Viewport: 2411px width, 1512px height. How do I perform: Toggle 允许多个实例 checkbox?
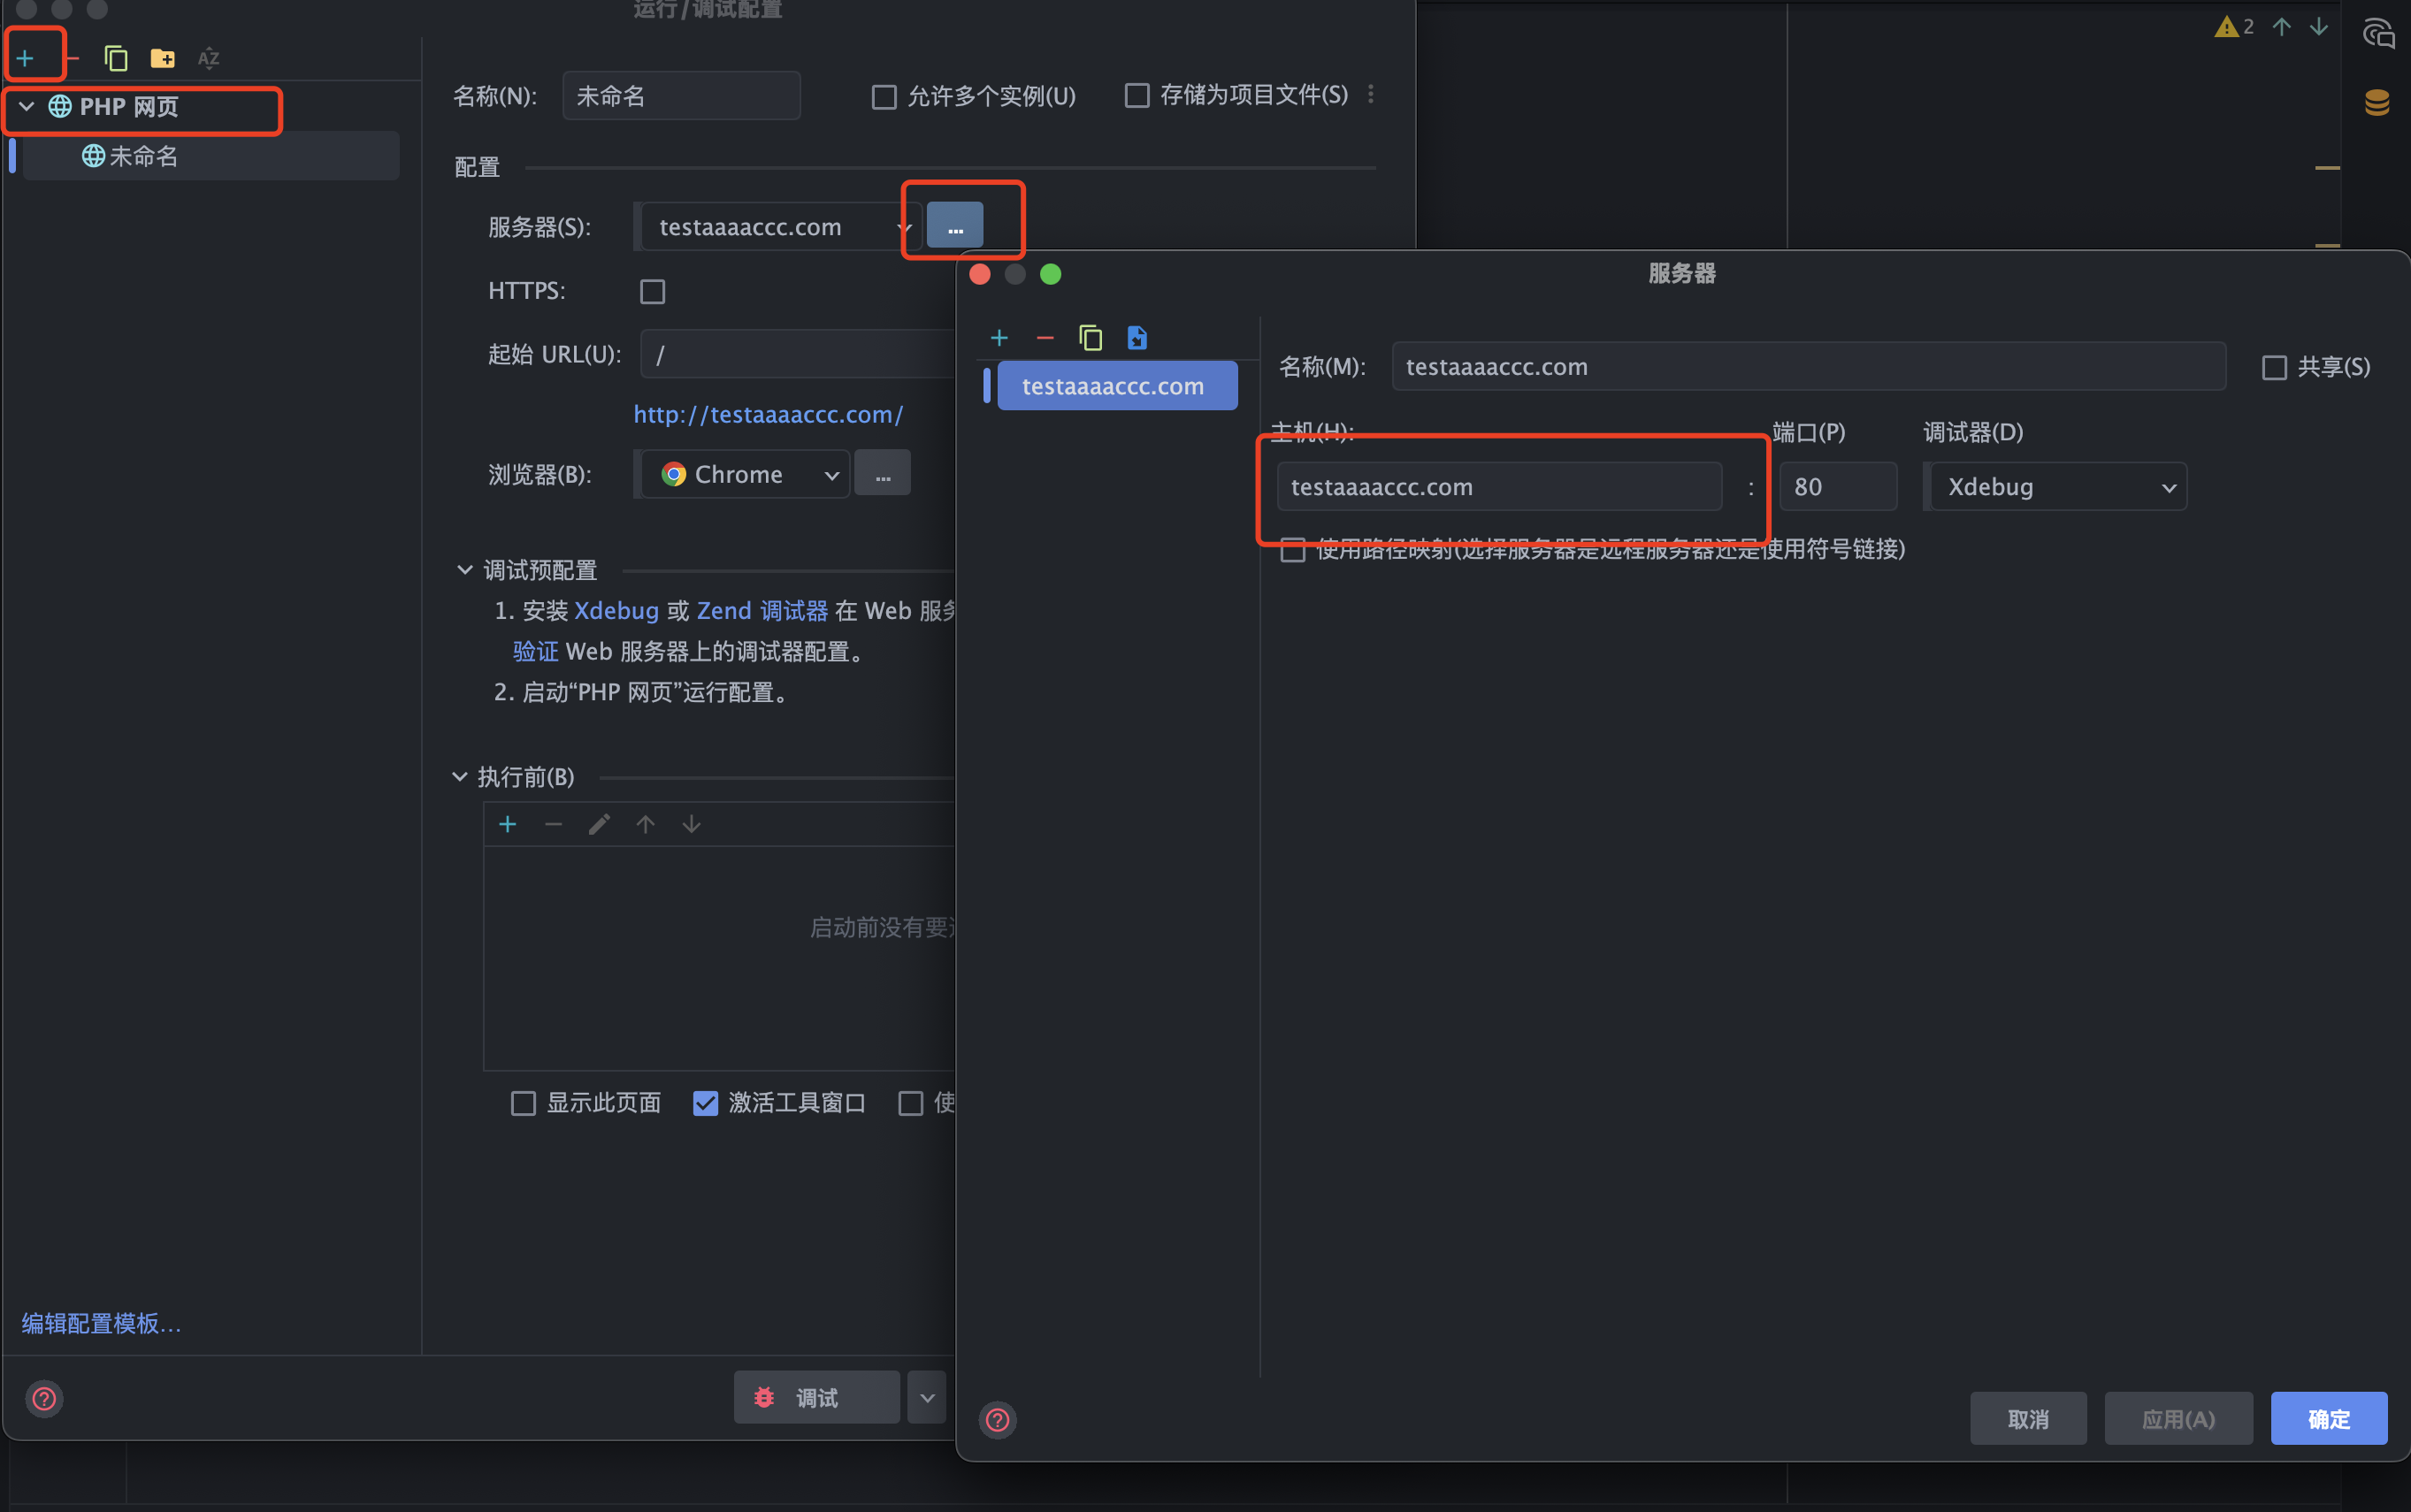pyautogui.click(x=884, y=97)
